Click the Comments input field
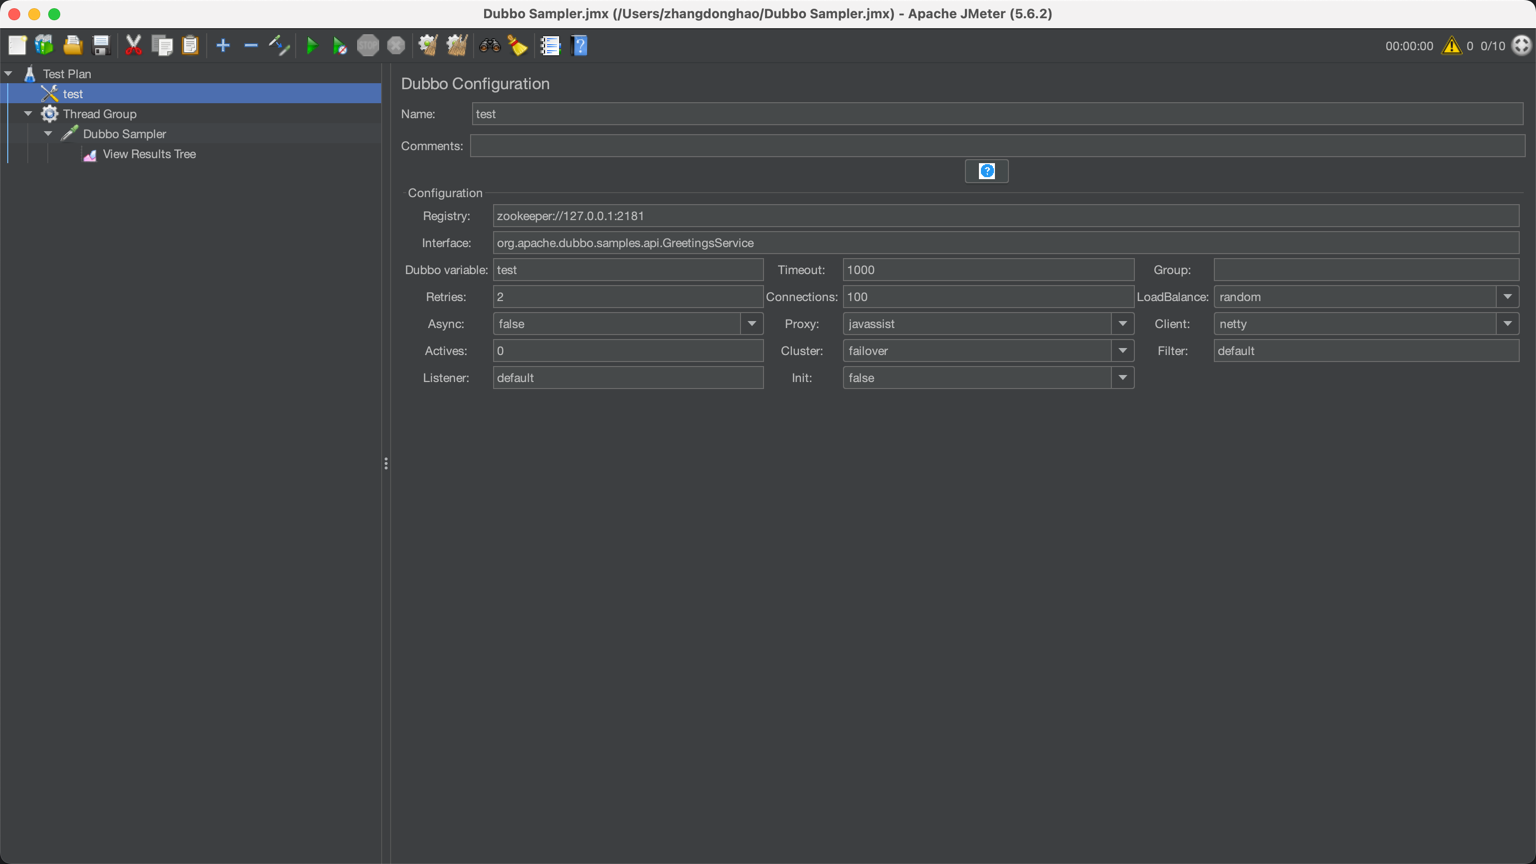This screenshot has height=864, width=1536. pos(997,146)
